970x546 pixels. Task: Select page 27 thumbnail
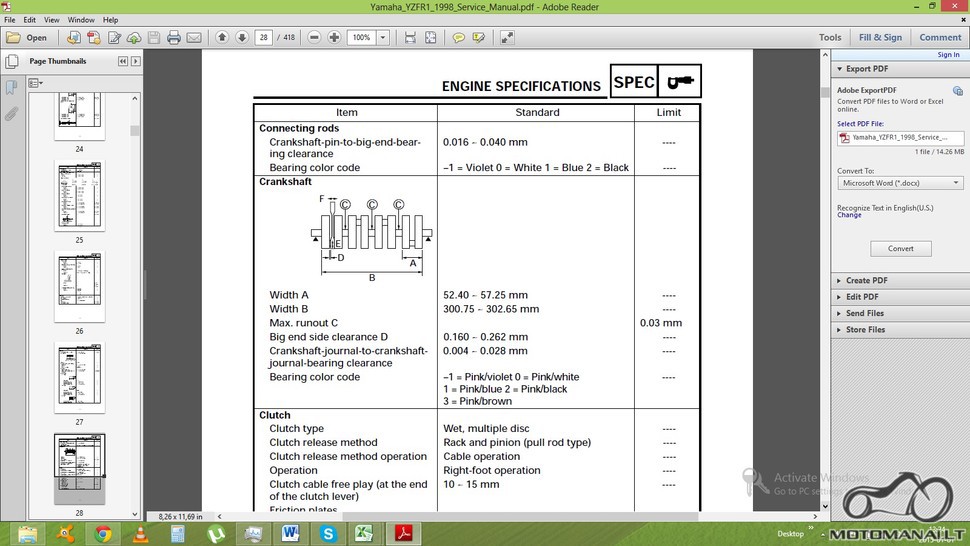[79, 378]
